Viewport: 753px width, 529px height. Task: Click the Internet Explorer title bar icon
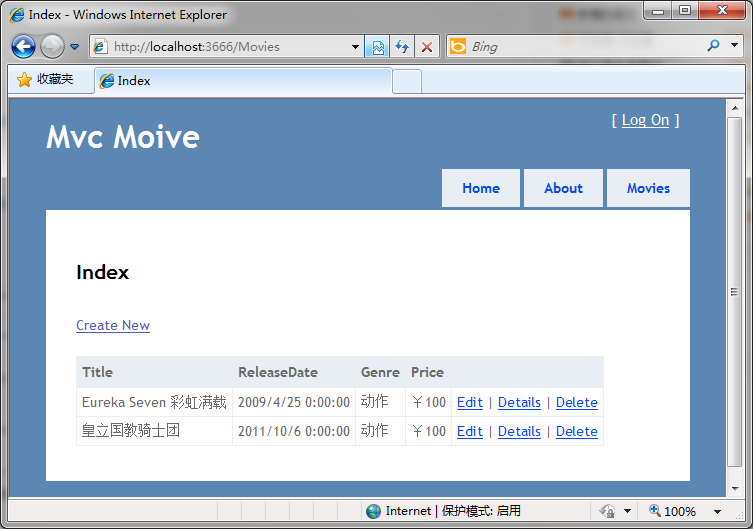pyautogui.click(x=16, y=15)
